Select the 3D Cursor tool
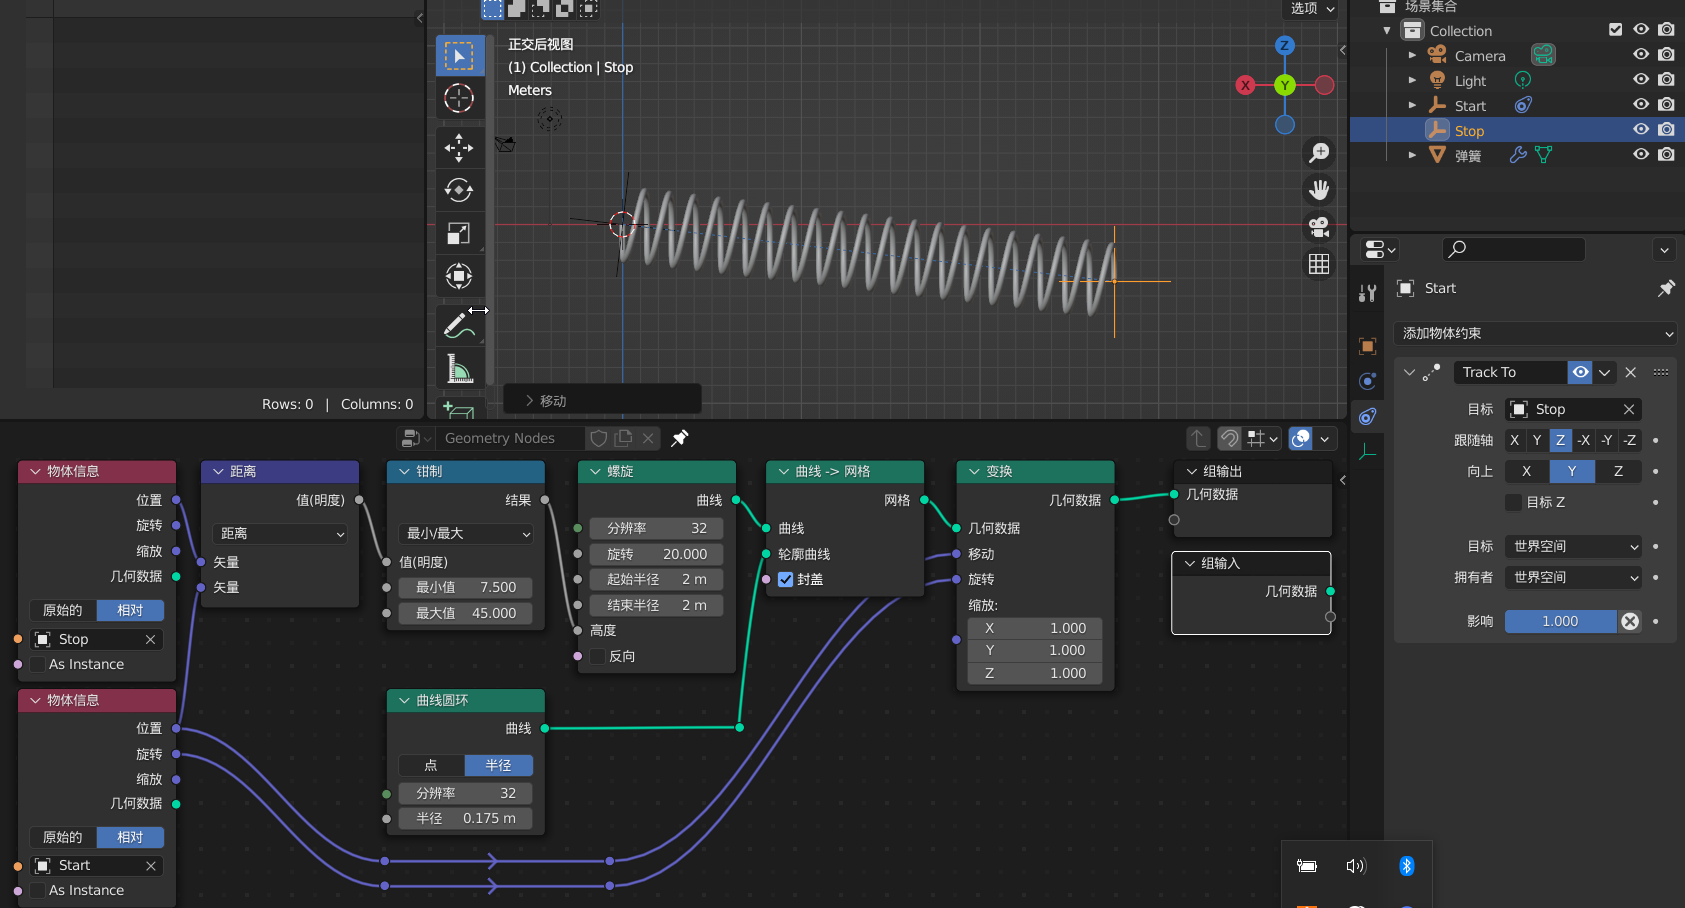The image size is (1685, 908). coord(459,98)
